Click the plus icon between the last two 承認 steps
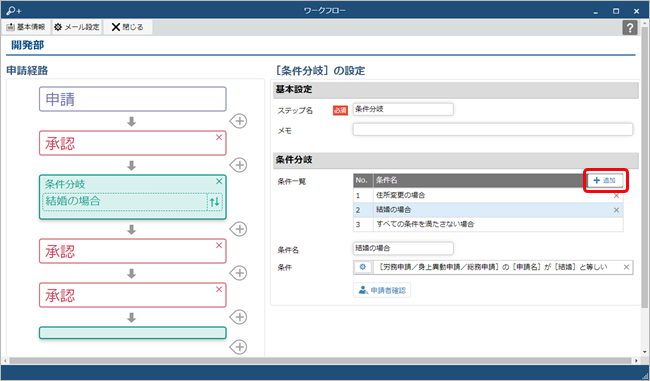 pyautogui.click(x=239, y=273)
